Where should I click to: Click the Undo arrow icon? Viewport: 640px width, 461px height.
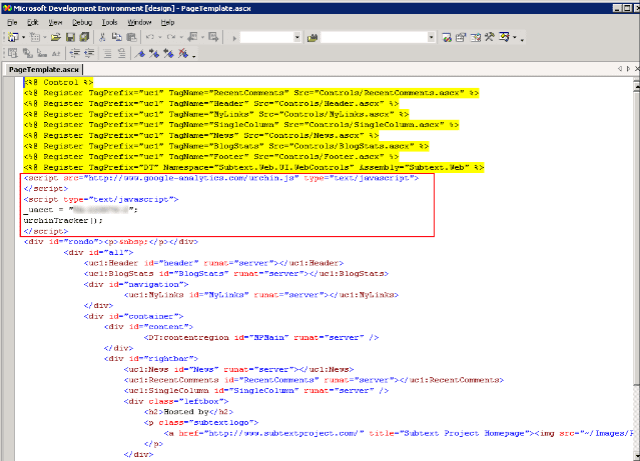point(150,38)
